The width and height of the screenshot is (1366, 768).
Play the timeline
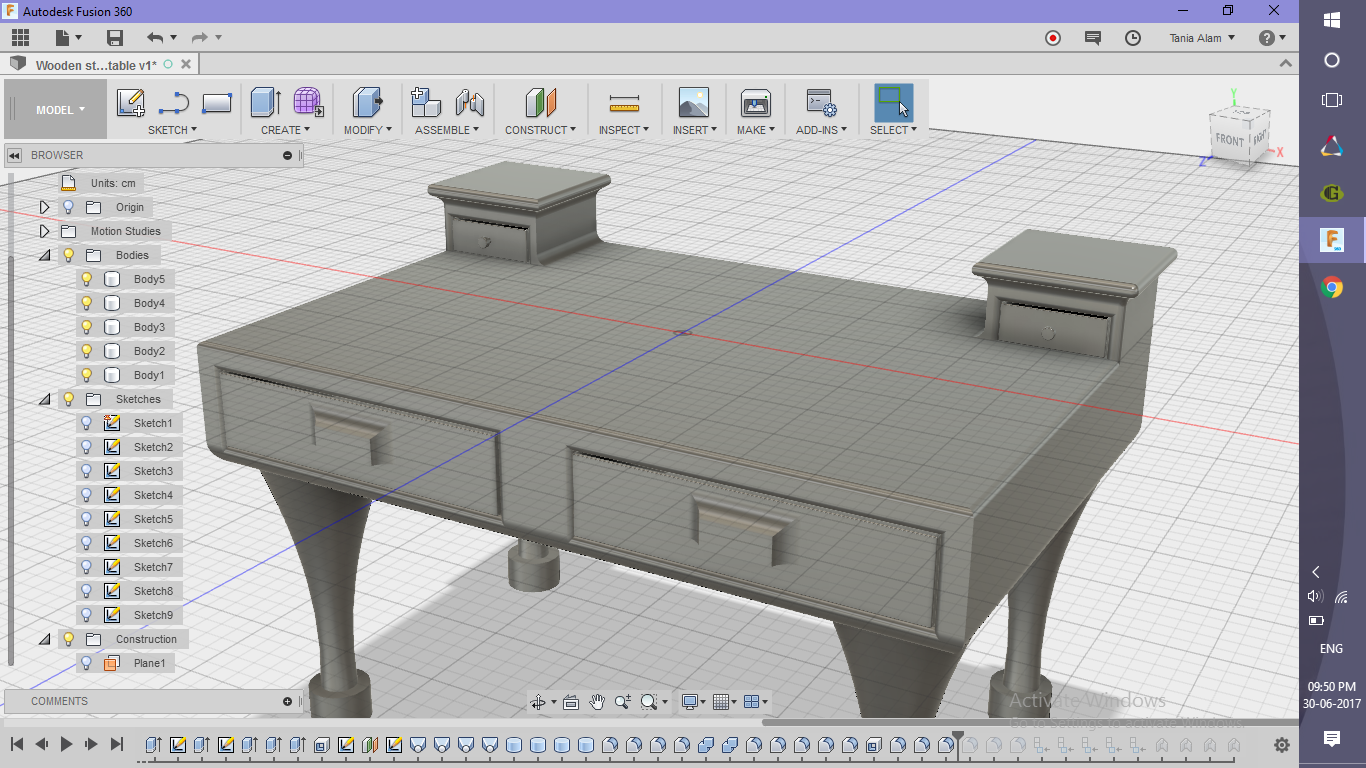tap(67, 744)
